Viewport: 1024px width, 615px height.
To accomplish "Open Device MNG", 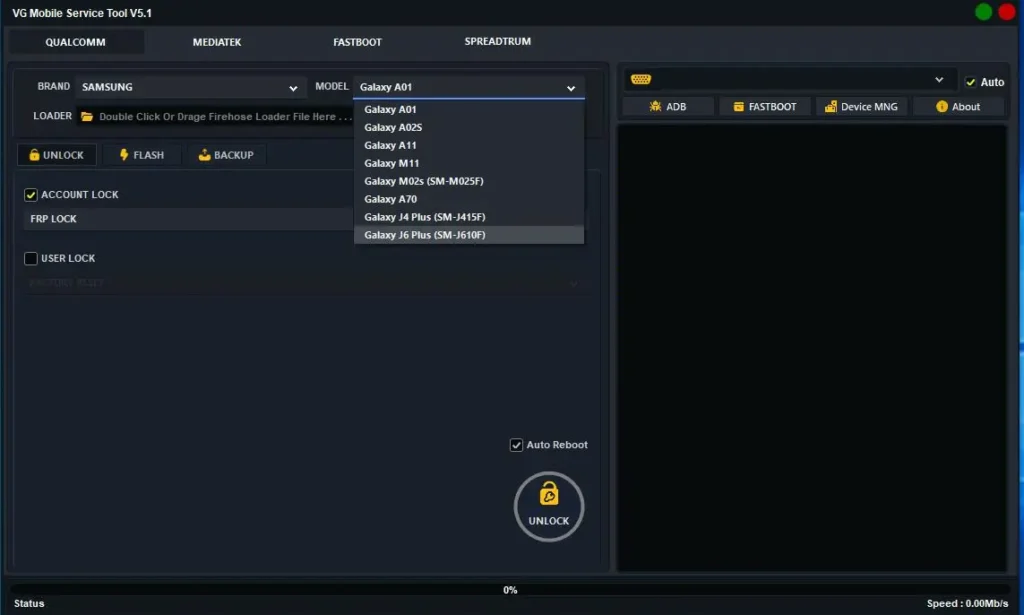I will (861, 106).
